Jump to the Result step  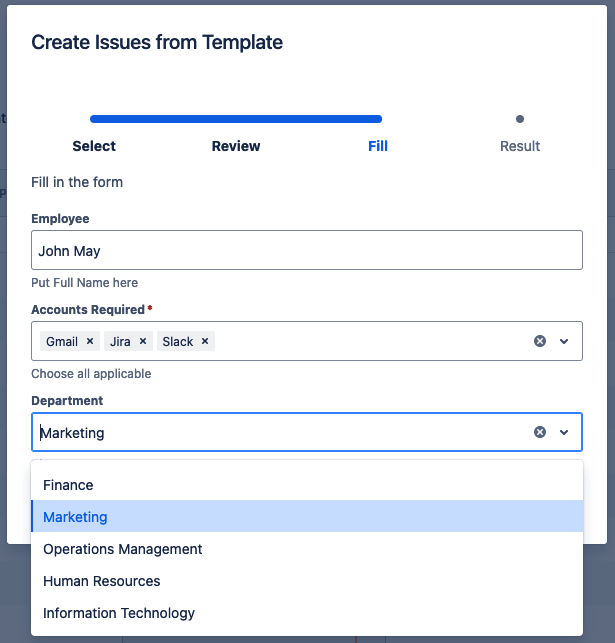tap(520, 146)
